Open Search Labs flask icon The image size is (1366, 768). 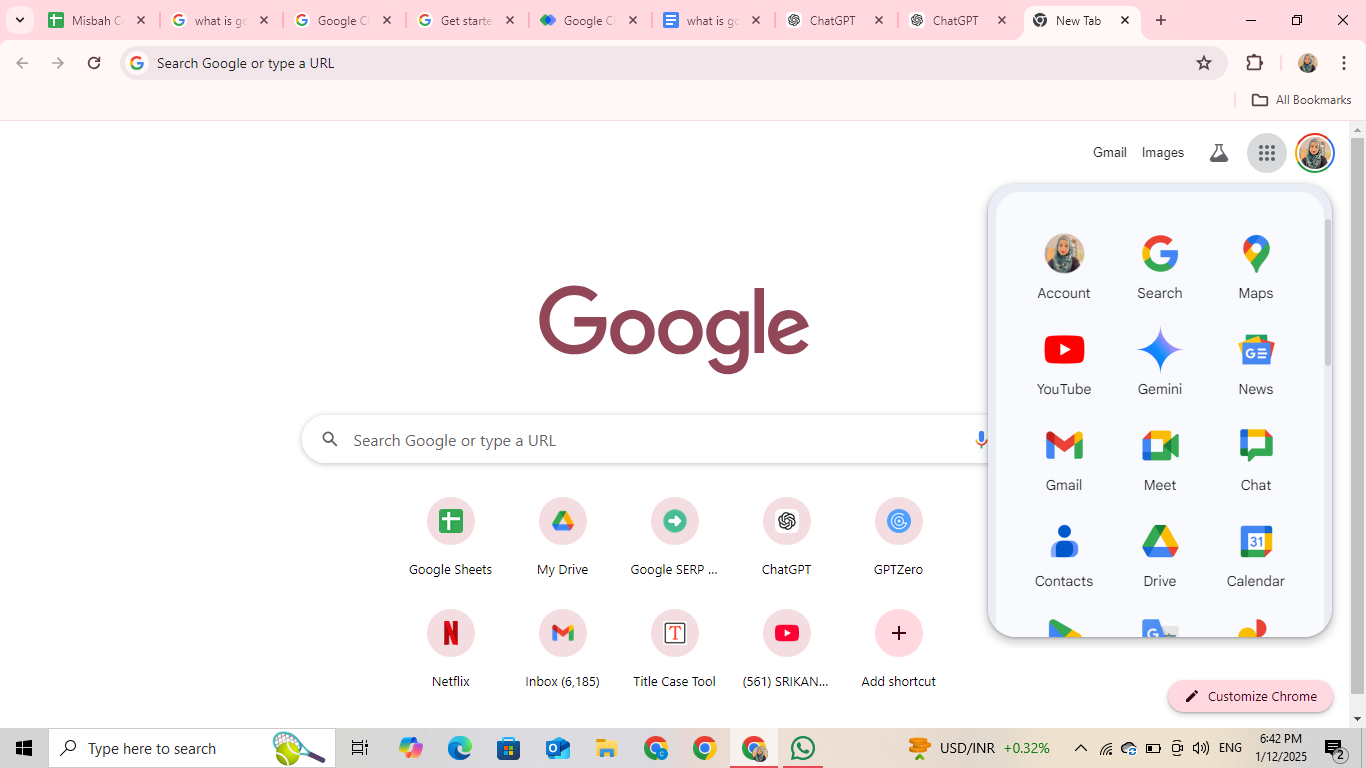pyautogui.click(x=1218, y=153)
